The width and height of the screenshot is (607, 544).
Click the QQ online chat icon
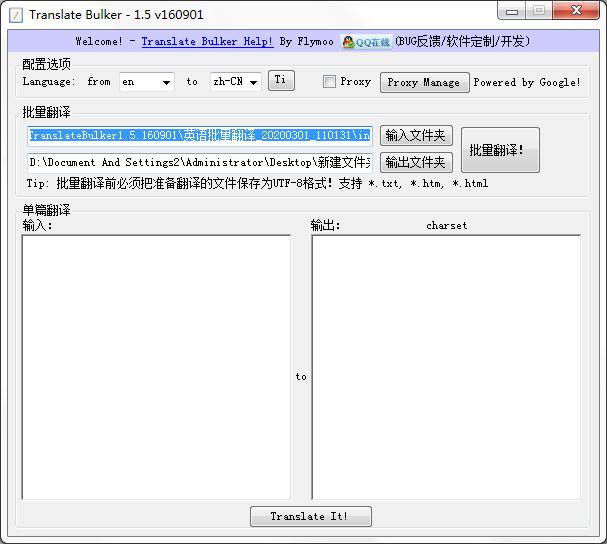tap(366, 42)
